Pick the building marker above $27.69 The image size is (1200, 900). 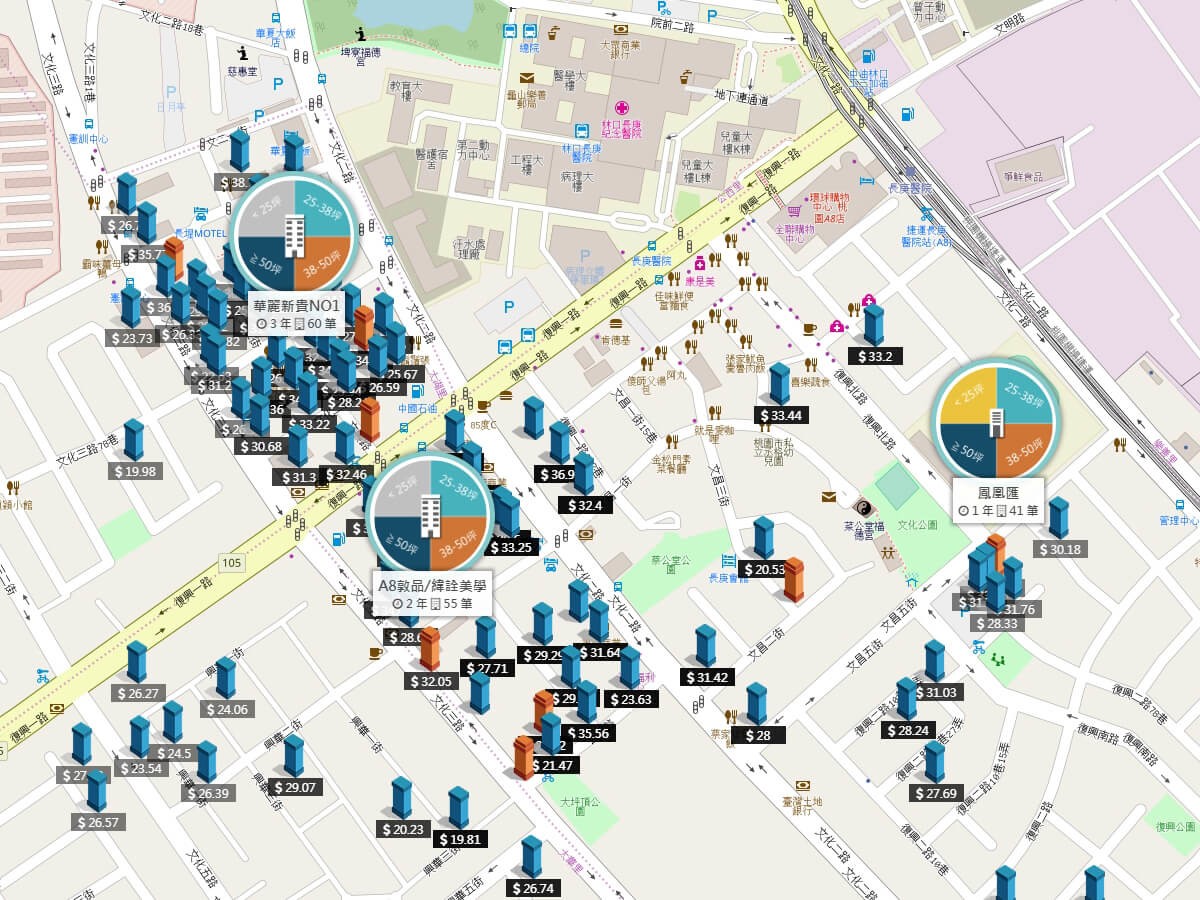935,762
